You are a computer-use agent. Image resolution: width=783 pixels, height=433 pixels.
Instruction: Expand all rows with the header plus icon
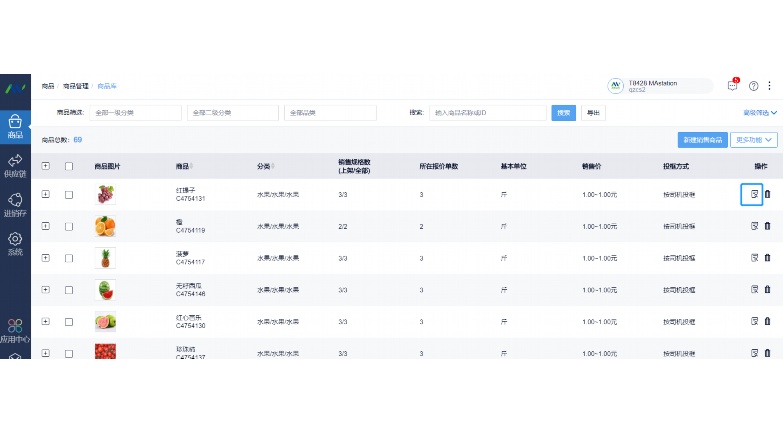[x=45, y=166]
